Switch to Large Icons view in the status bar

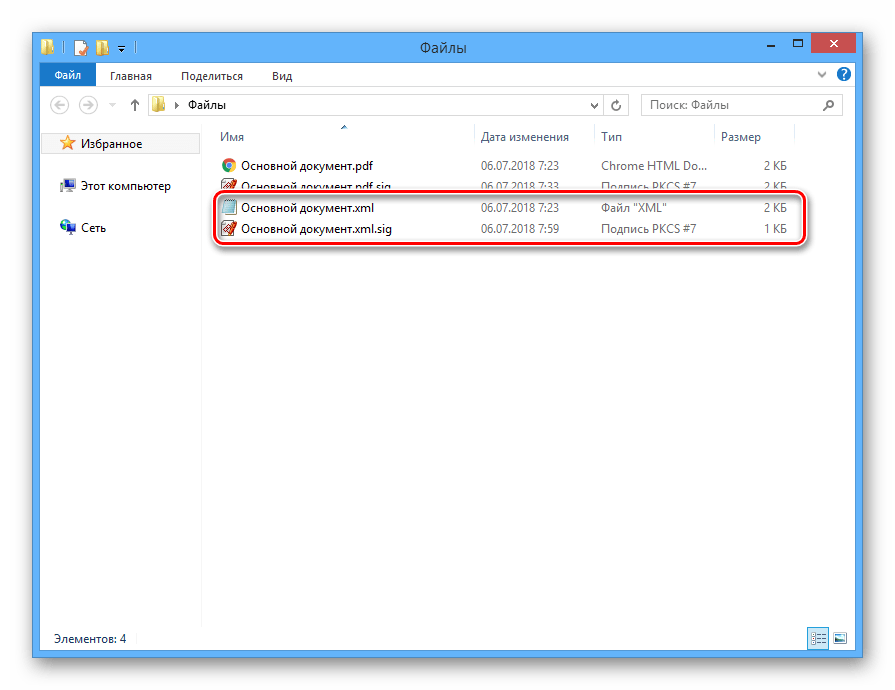click(840, 638)
